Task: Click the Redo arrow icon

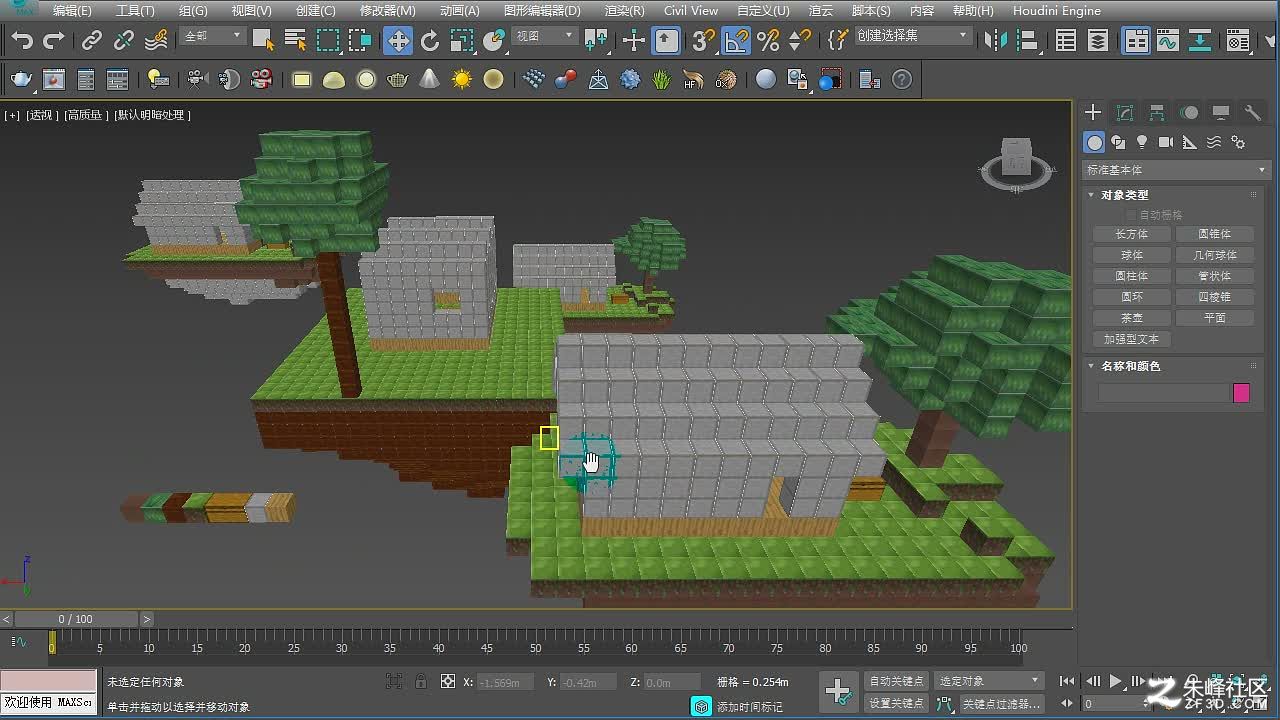Action: coord(54,40)
